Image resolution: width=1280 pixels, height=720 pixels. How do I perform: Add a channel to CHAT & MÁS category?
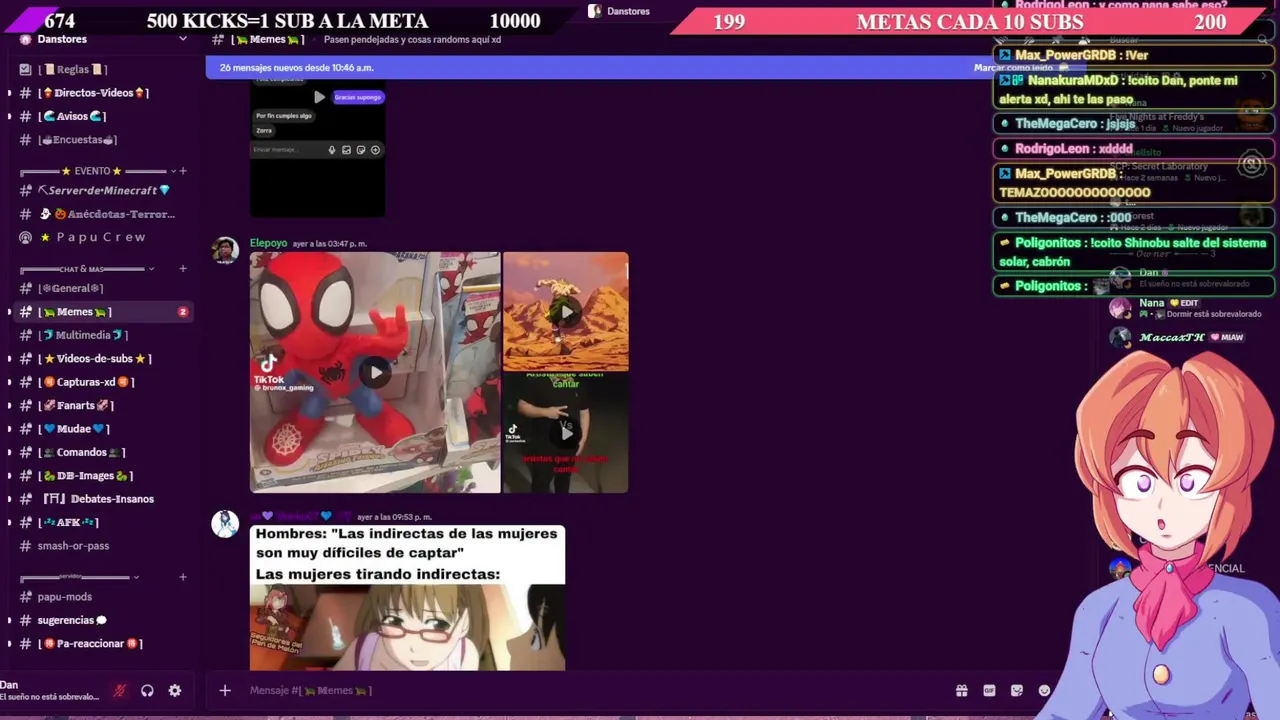pos(183,269)
